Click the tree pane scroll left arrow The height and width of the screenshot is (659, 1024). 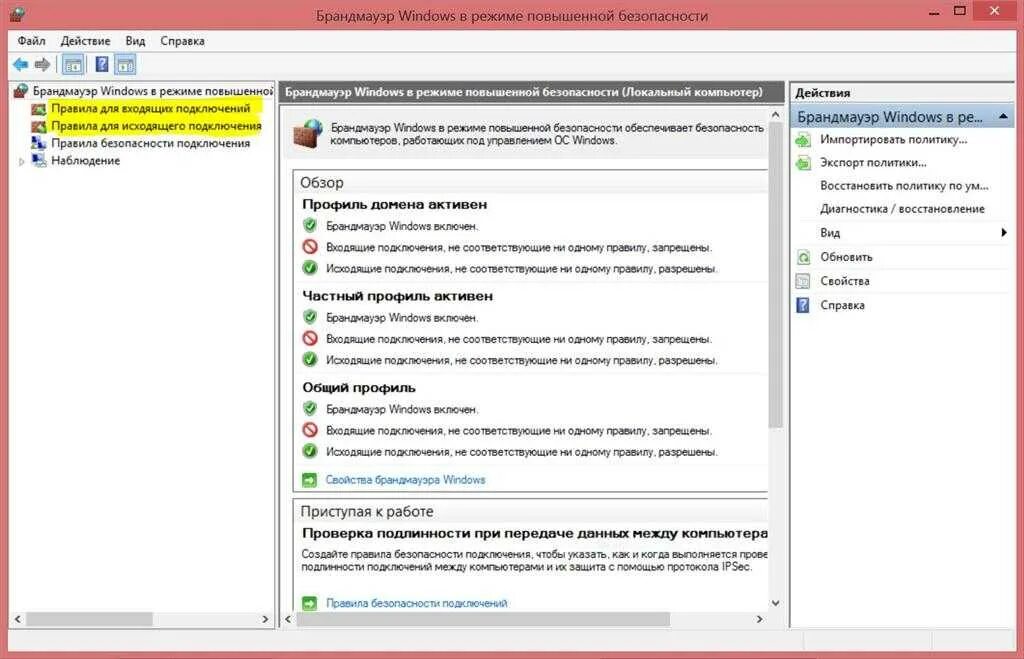pos(18,619)
